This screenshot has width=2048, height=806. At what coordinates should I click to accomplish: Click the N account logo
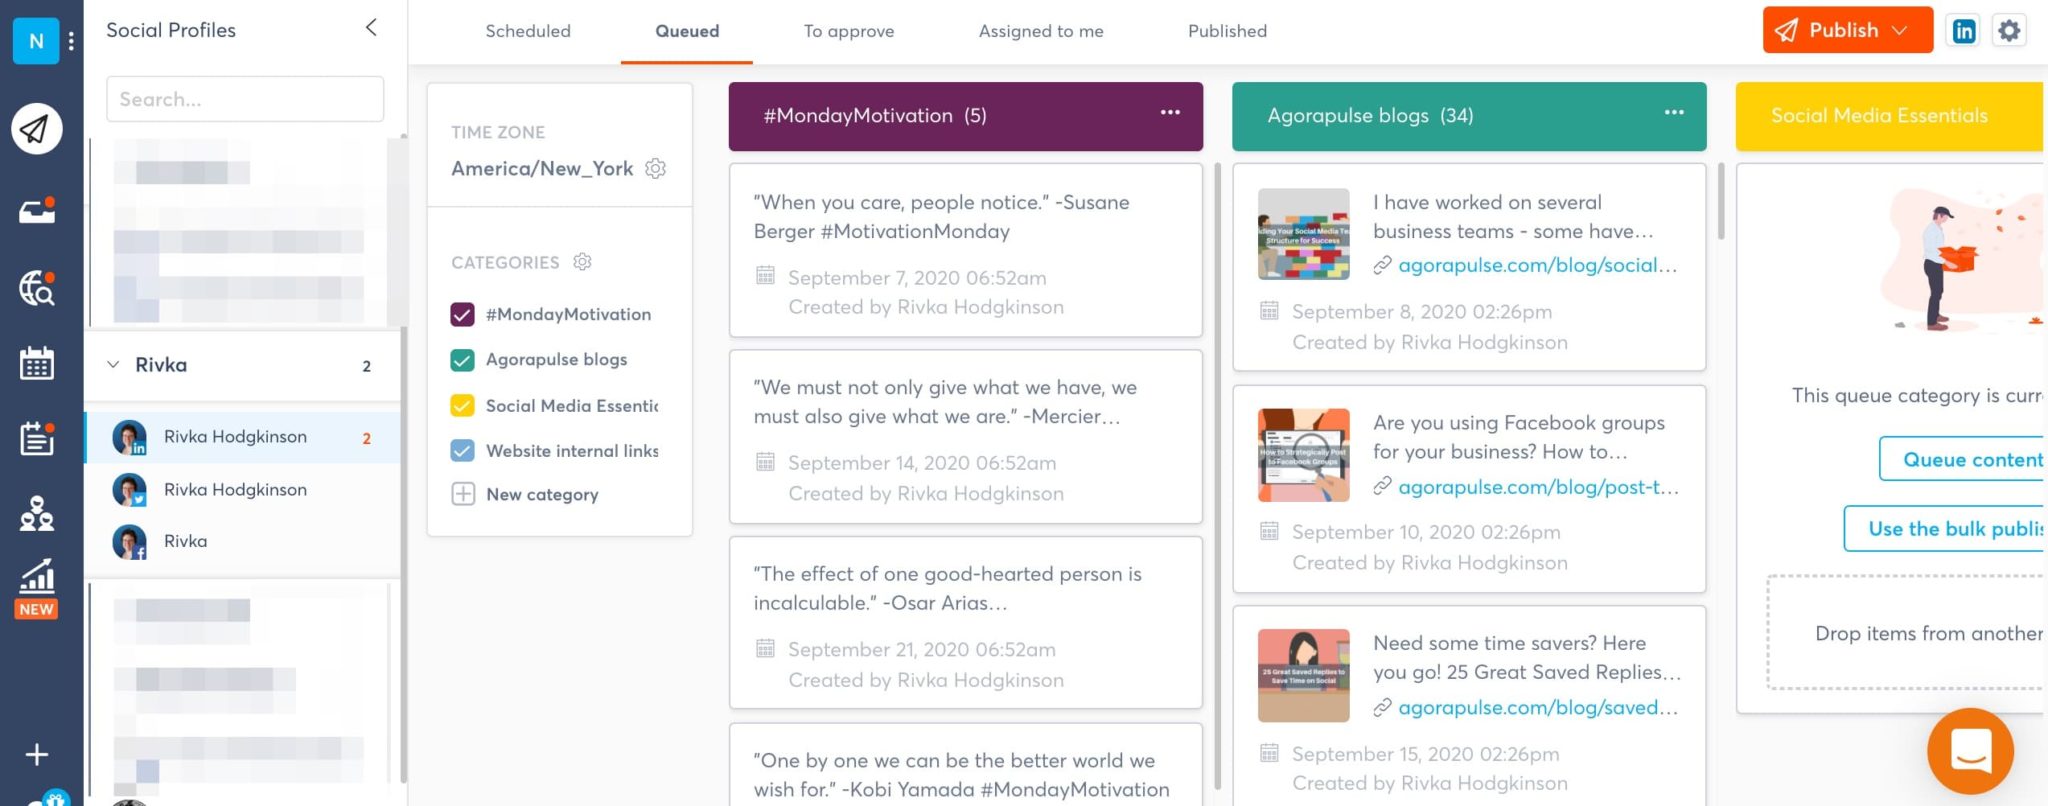pos(36,41)
